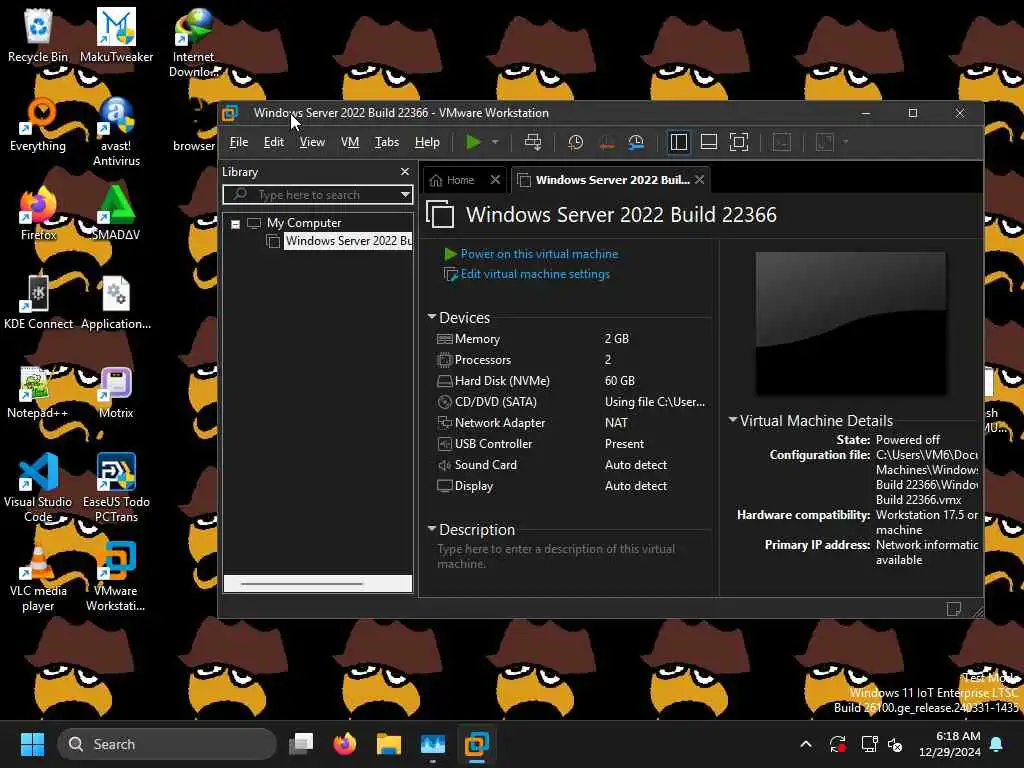The width and height of the screenshot is (1024, 768).
Task: Select the Sound Card device
Action: [571, 464]
